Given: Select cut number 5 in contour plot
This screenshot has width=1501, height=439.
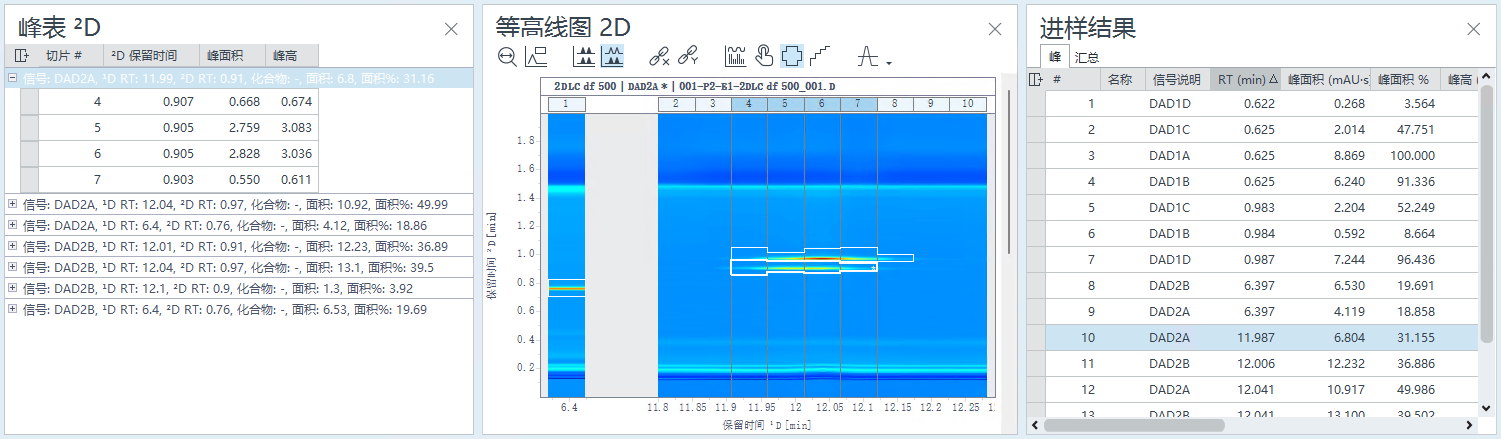Looking at the screenshot, I should (785, 104).
